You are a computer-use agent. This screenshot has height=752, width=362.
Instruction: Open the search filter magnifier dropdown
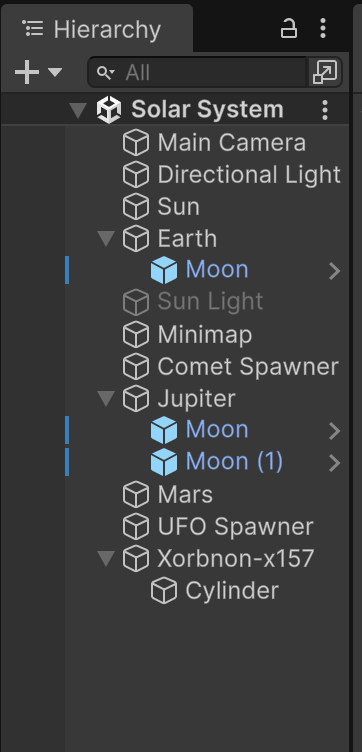click(x=105, y=72)
